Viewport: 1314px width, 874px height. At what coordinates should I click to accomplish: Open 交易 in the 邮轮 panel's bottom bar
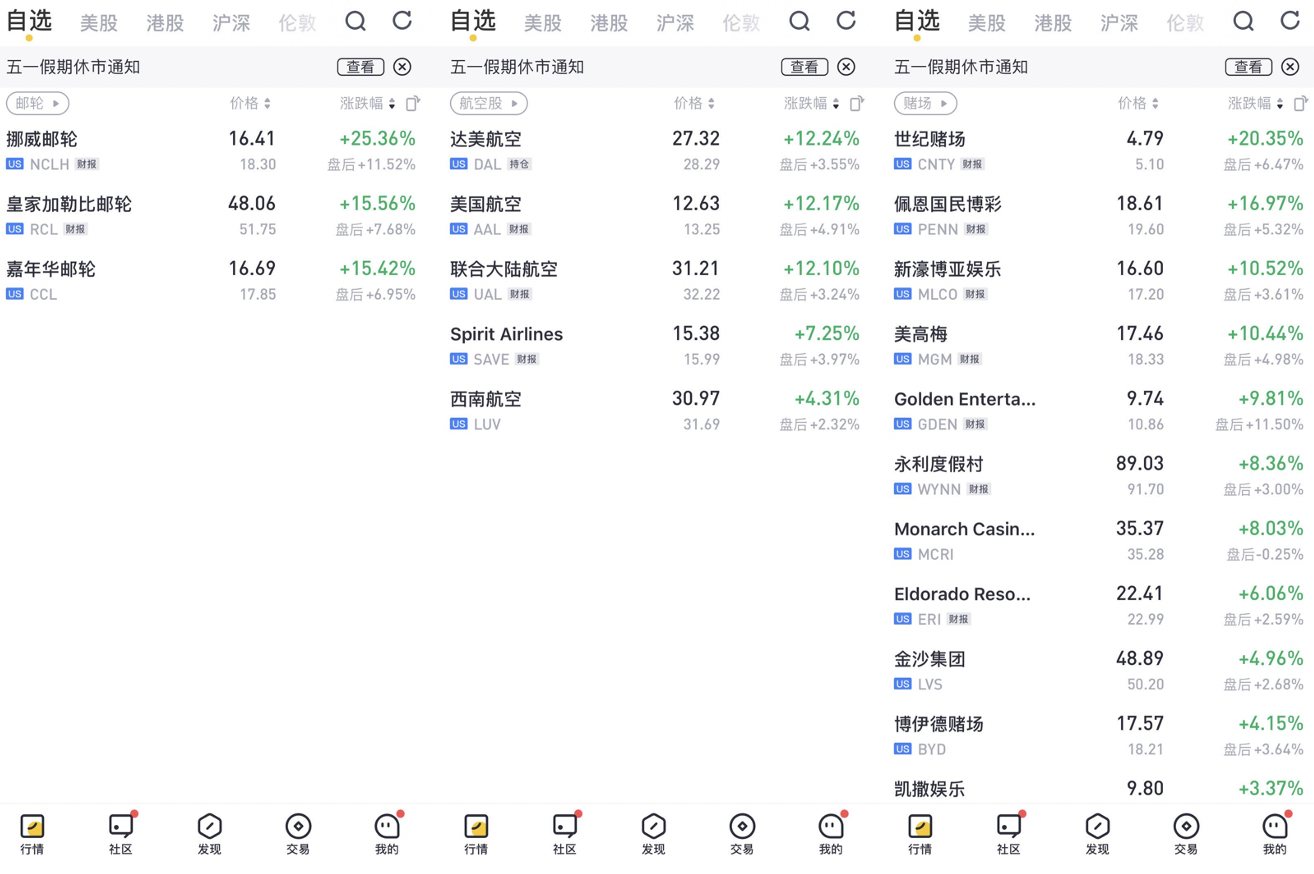point(298,835)
